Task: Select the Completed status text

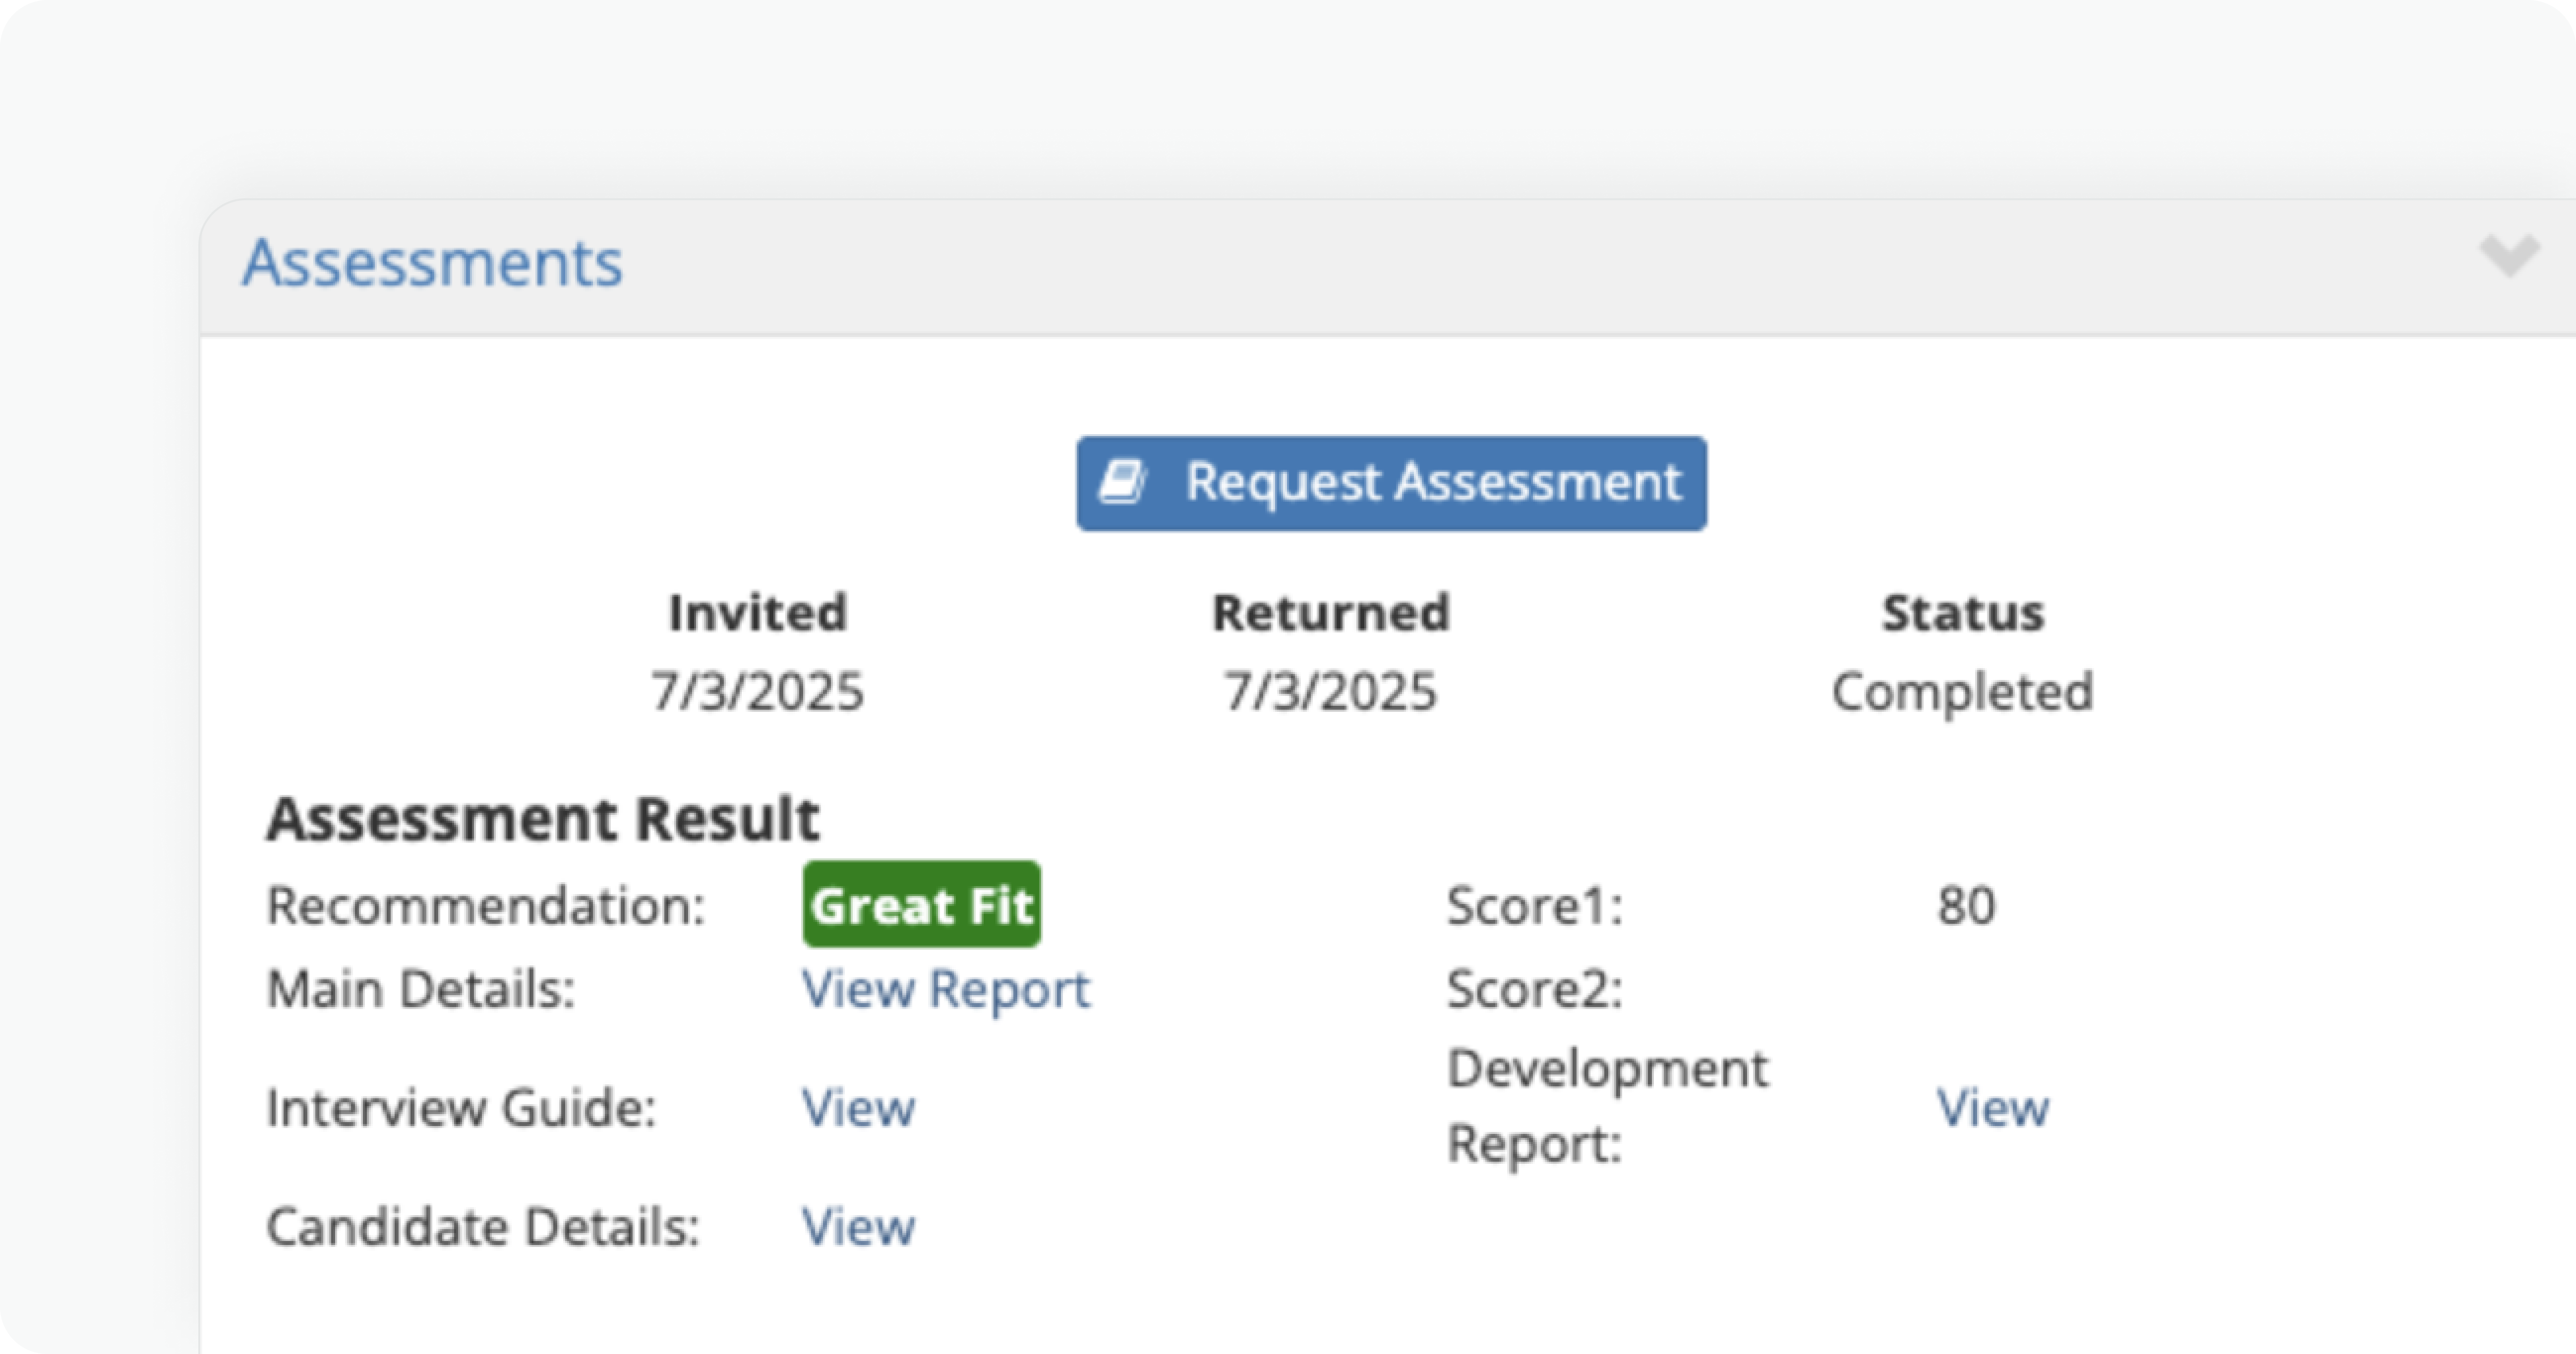Action: coord(1960,690)
